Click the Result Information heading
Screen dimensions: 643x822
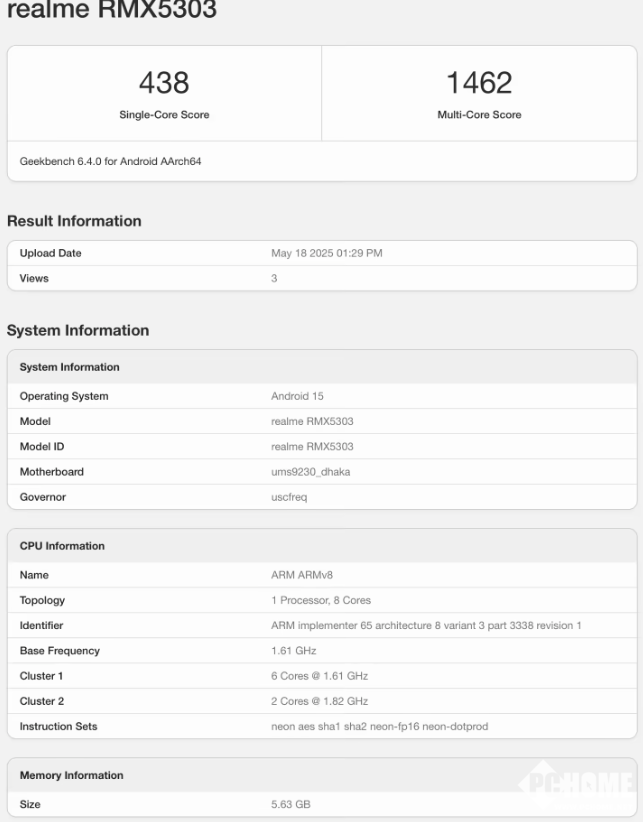click(74, 221)
